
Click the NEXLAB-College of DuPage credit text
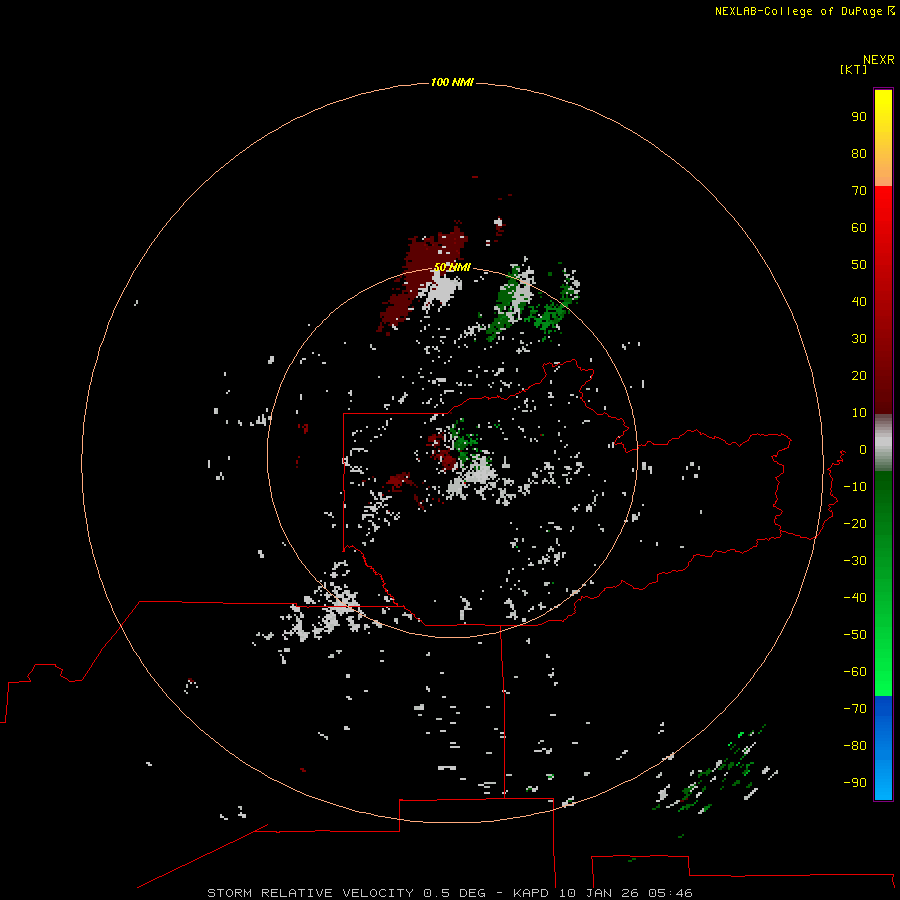pos(798,11)
